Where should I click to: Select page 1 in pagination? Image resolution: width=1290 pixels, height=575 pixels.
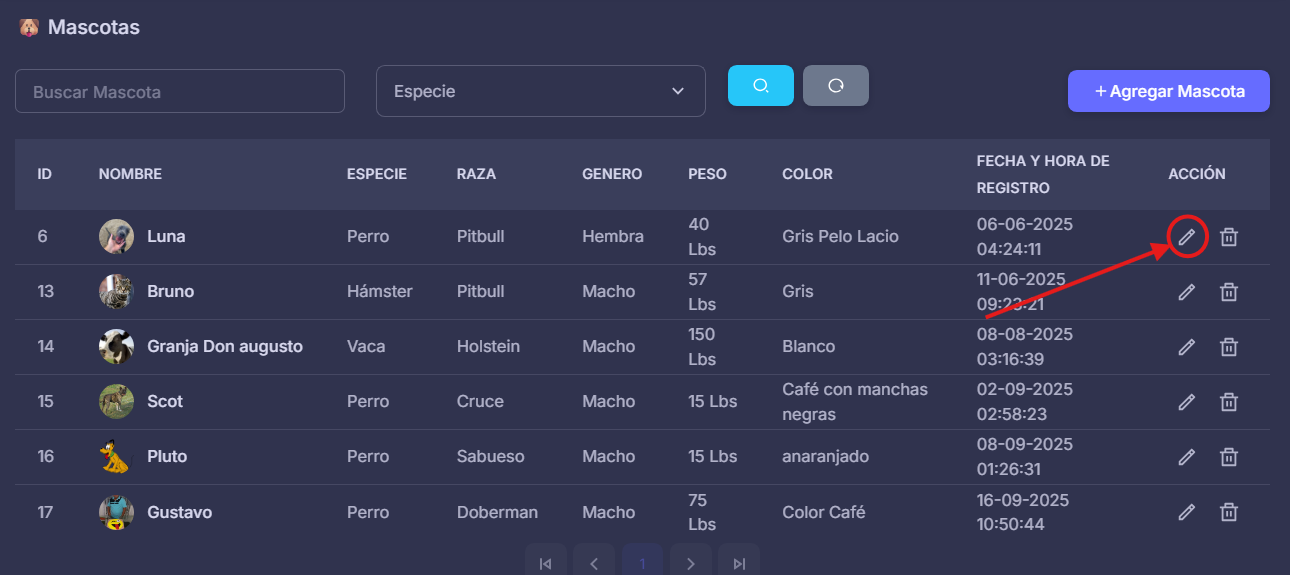click(642, 563)
